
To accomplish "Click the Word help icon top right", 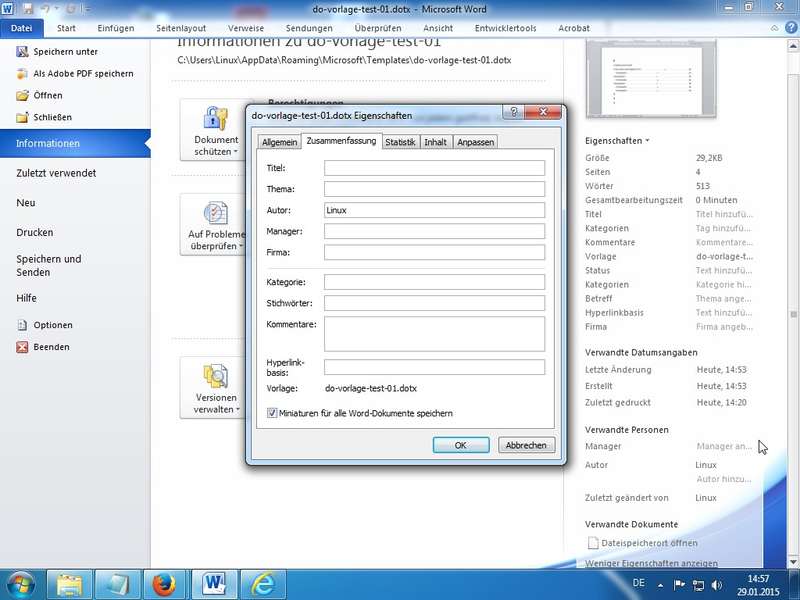I will click(x=791, y=28).
